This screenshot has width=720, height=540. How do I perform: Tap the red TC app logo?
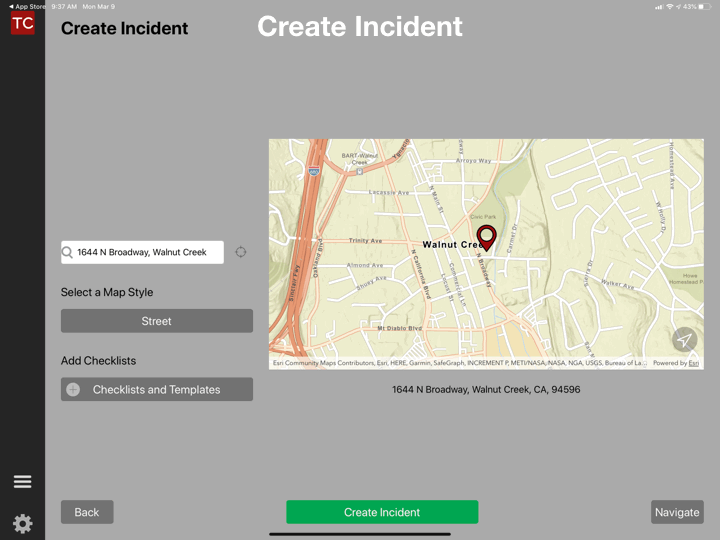(x=22, y=23)
